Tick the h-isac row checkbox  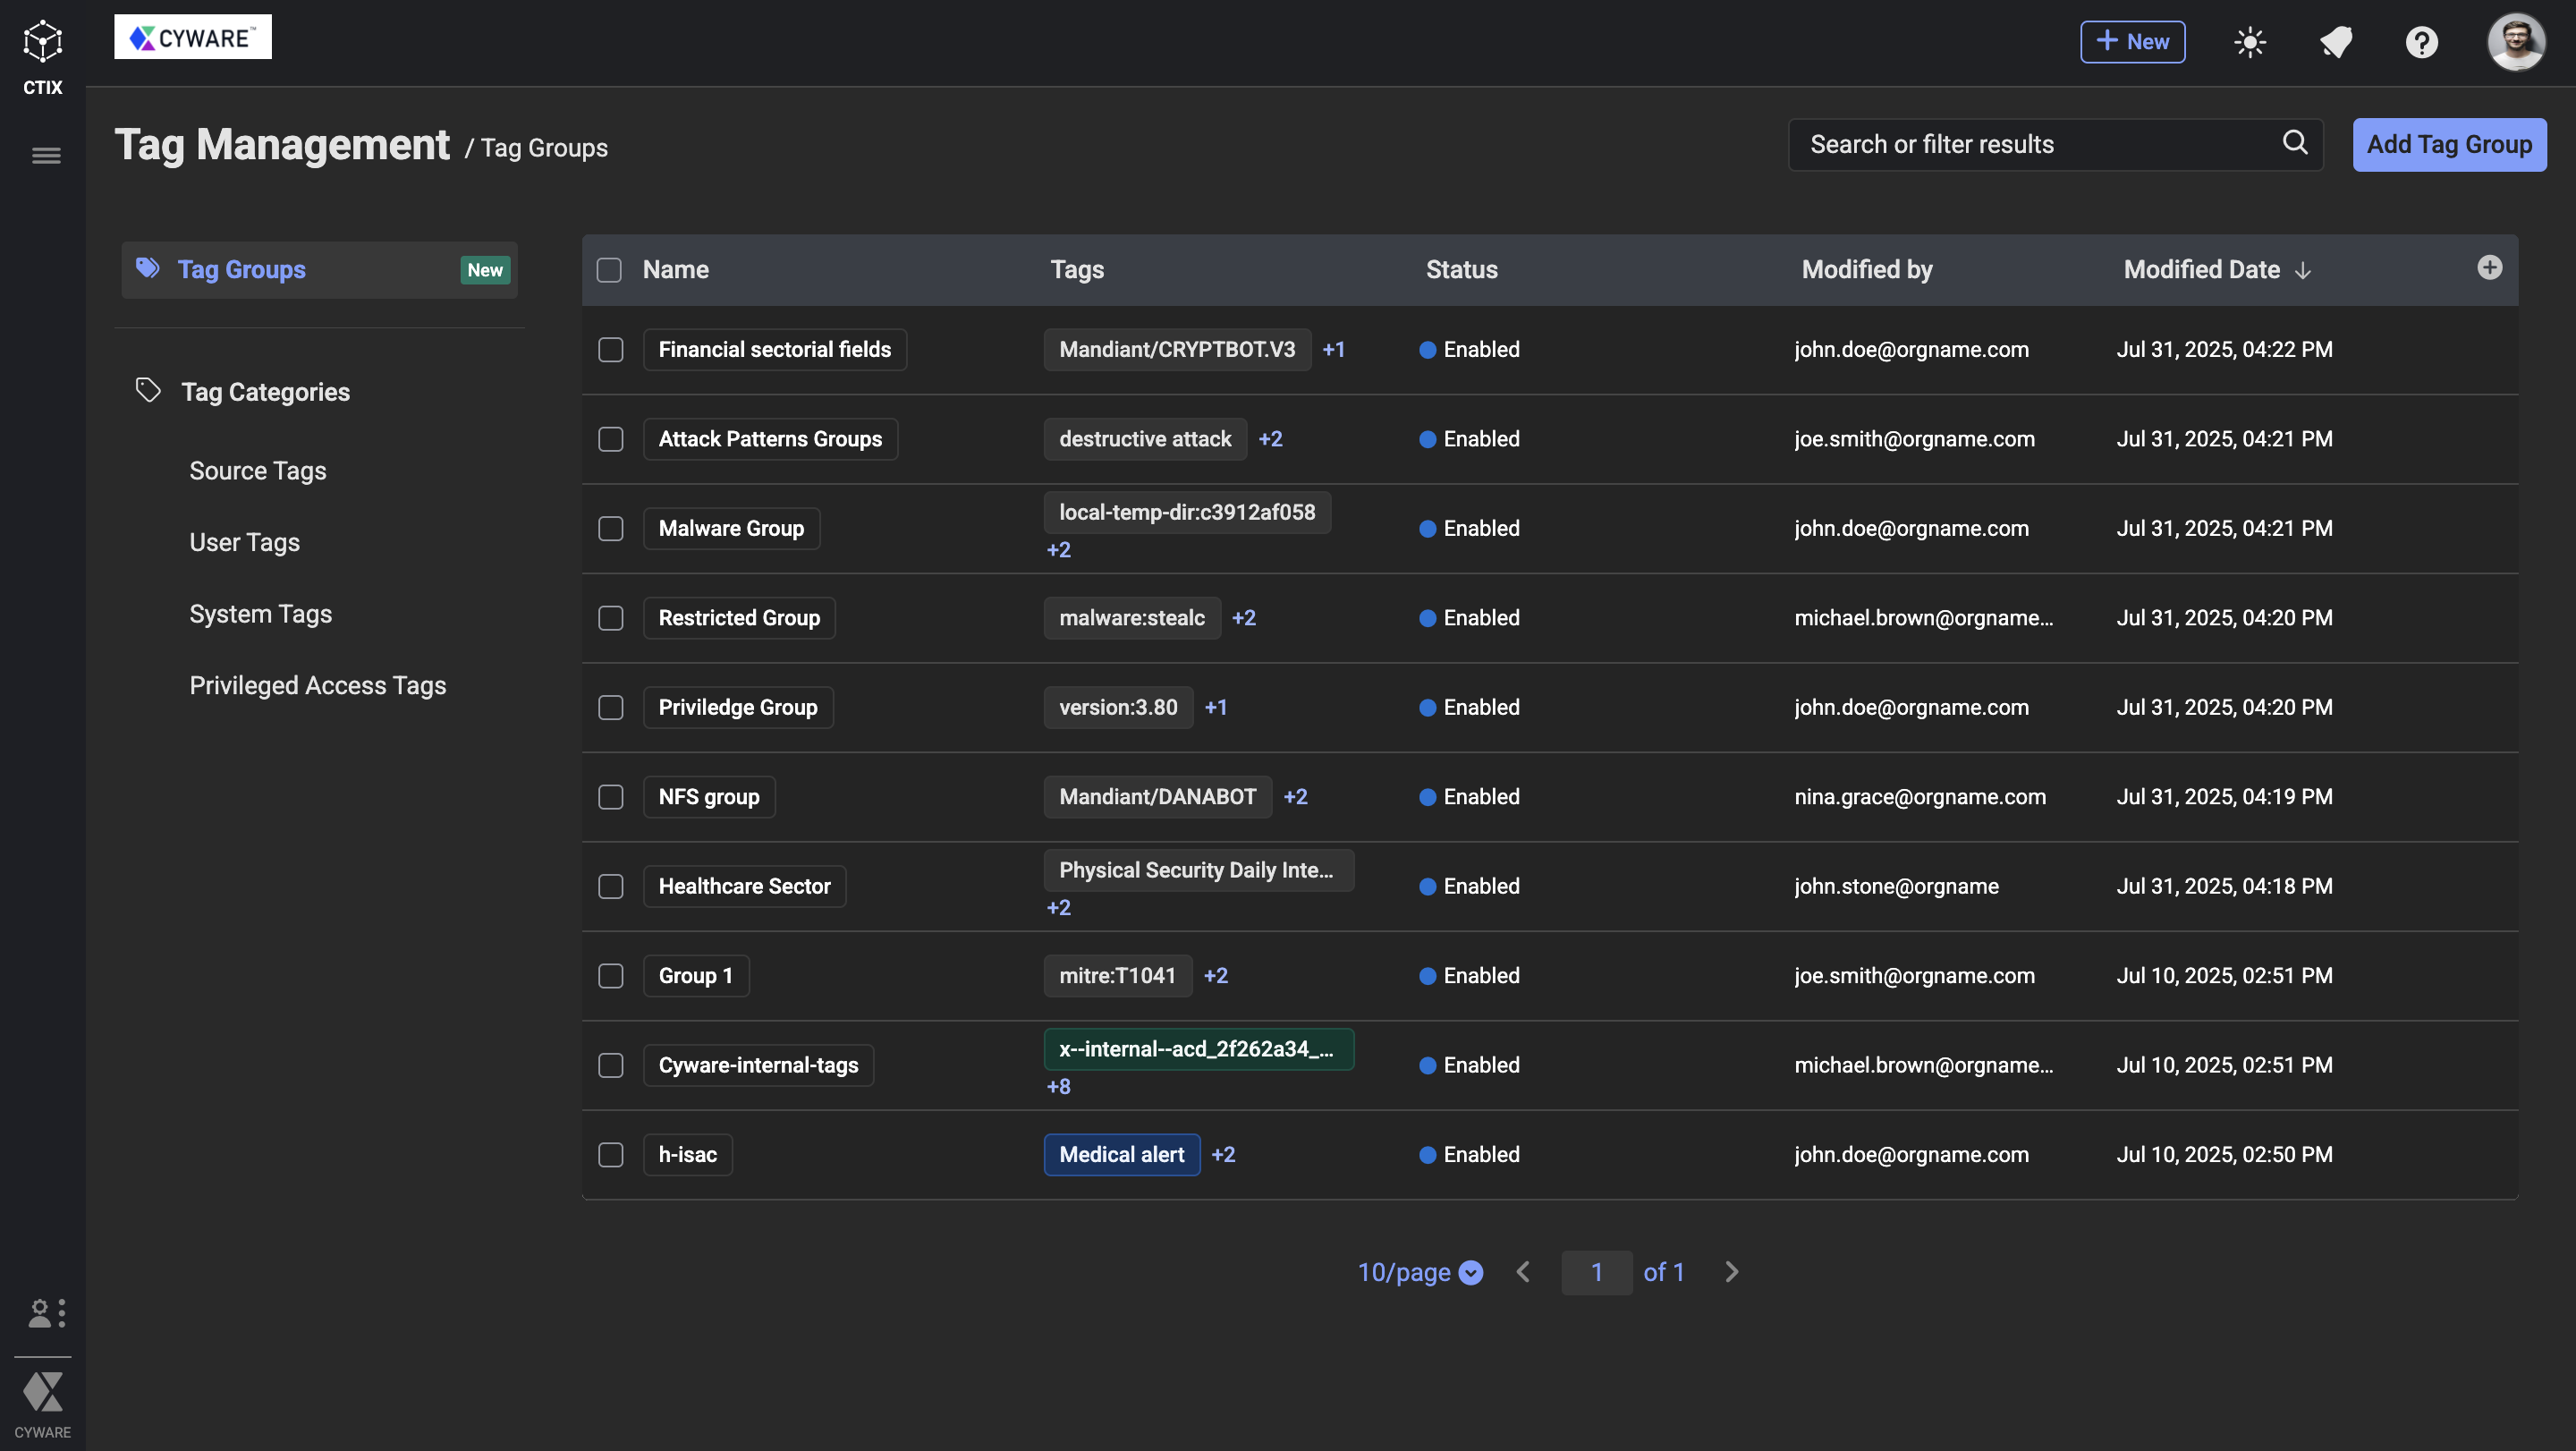coord(611,1155)
